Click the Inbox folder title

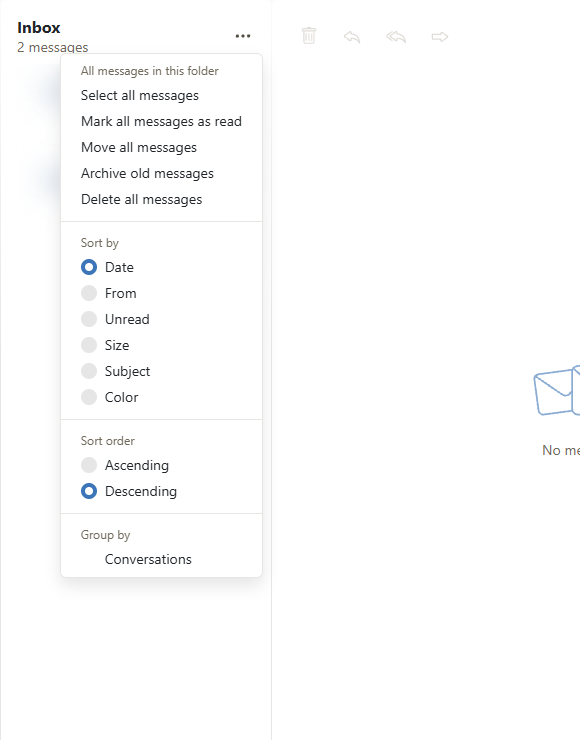[x=39, y=28]
